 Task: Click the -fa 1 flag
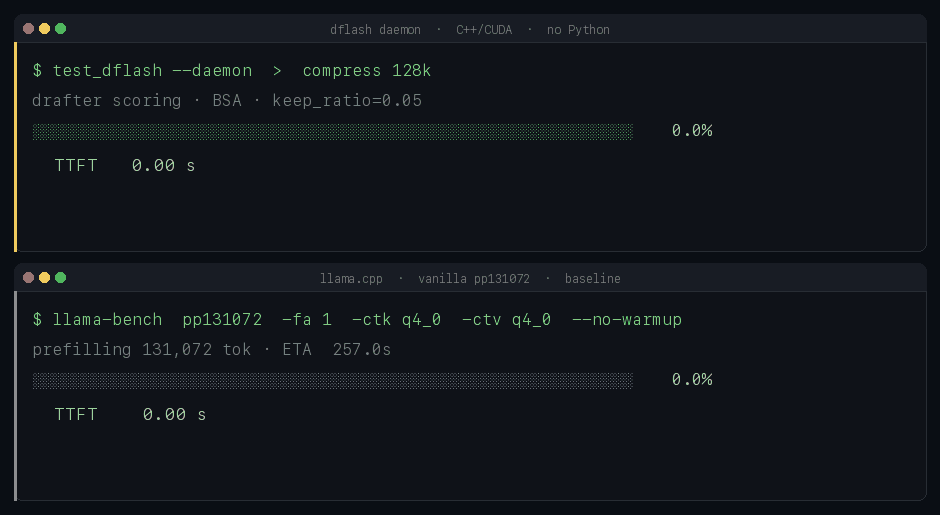click(x=306, y=320)
